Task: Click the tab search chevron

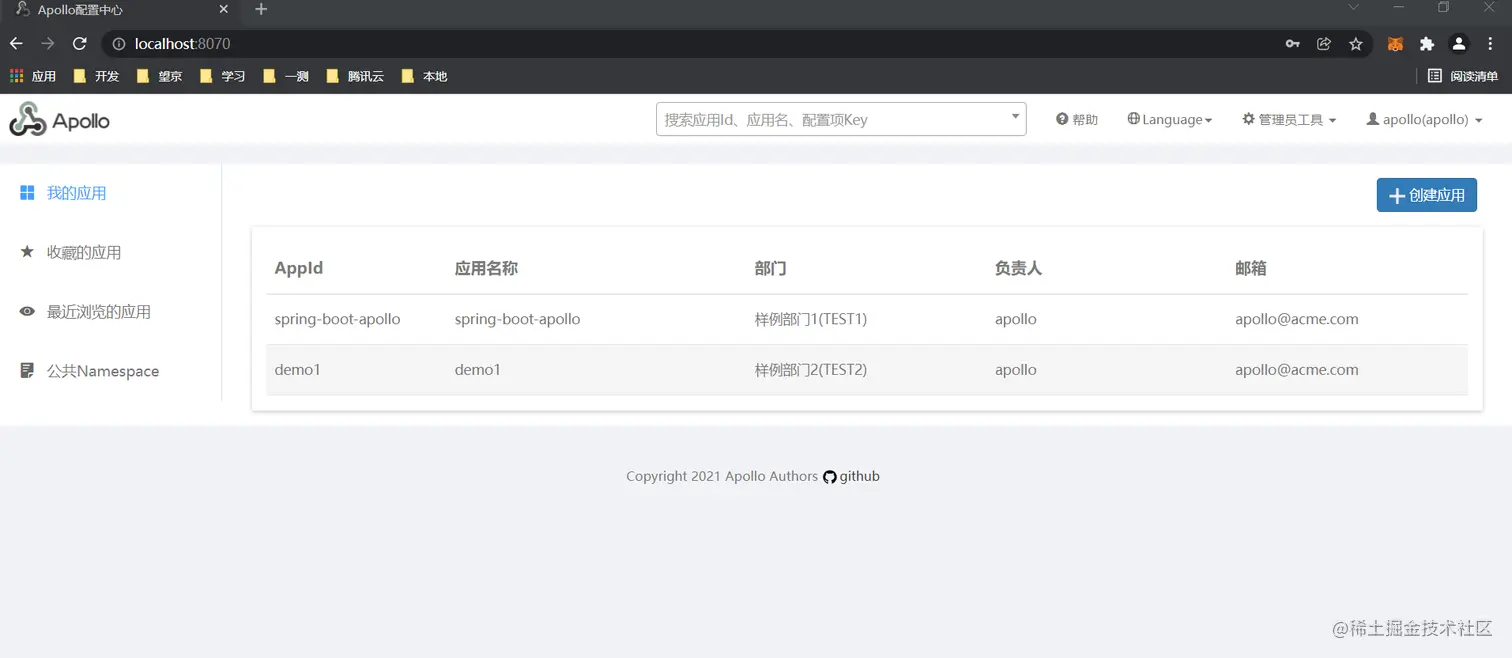Action: click(x=1353, y=8)
